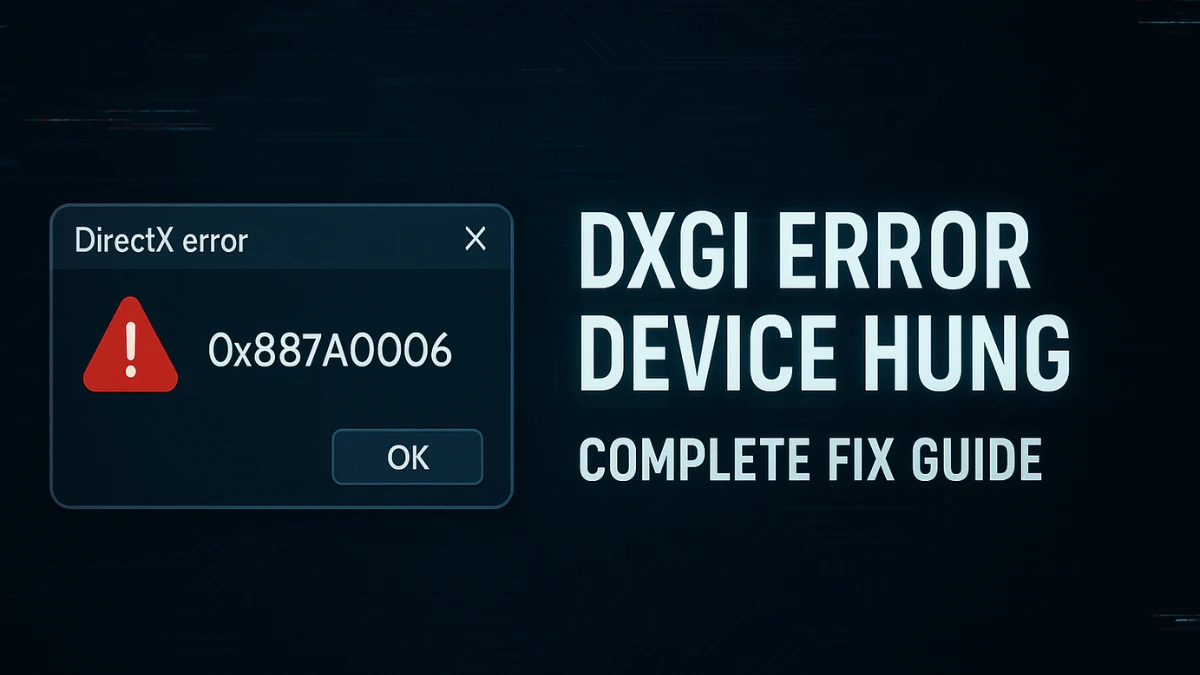
Task: Click the red warning triangle icon
Action: point(130,343)
